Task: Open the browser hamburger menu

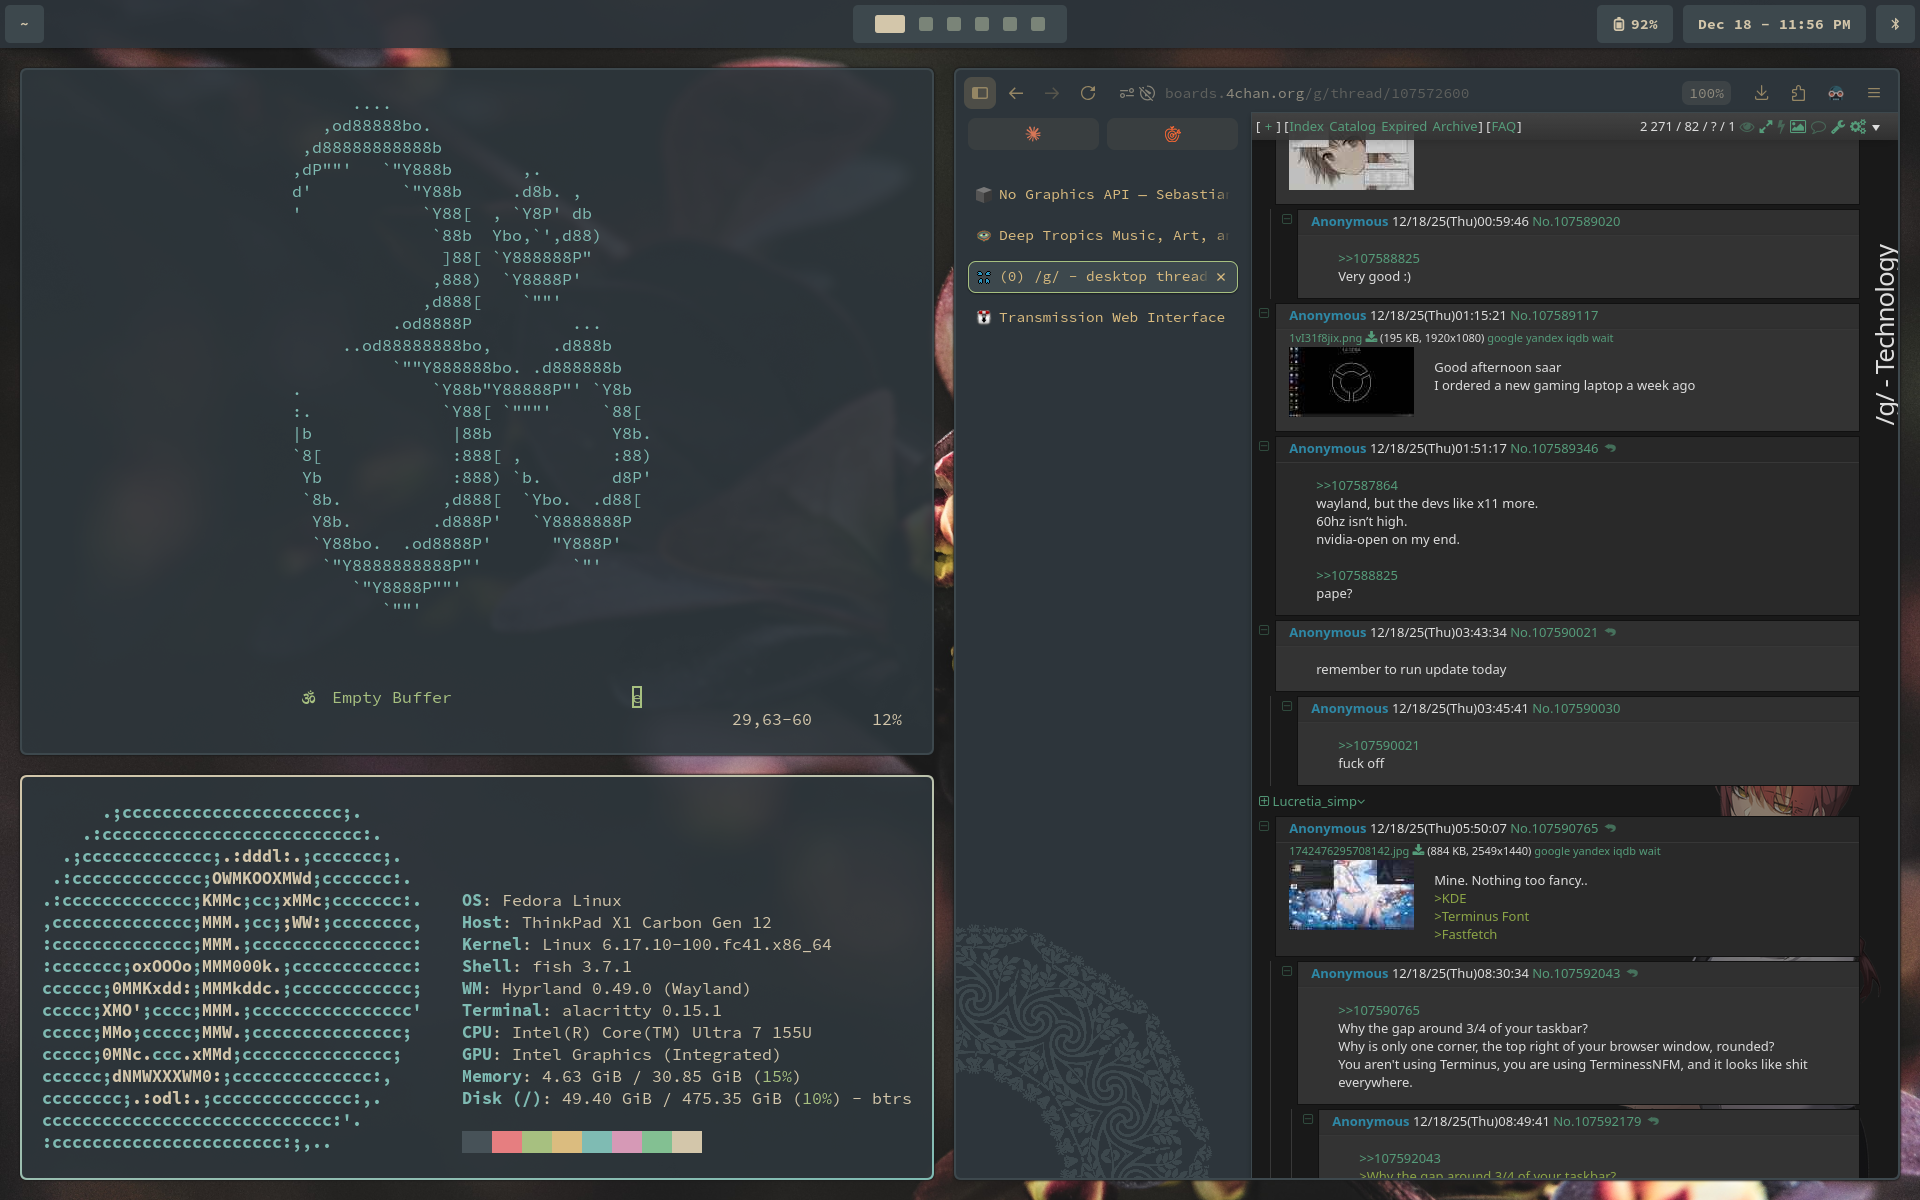Action: tap(1874, 93)
